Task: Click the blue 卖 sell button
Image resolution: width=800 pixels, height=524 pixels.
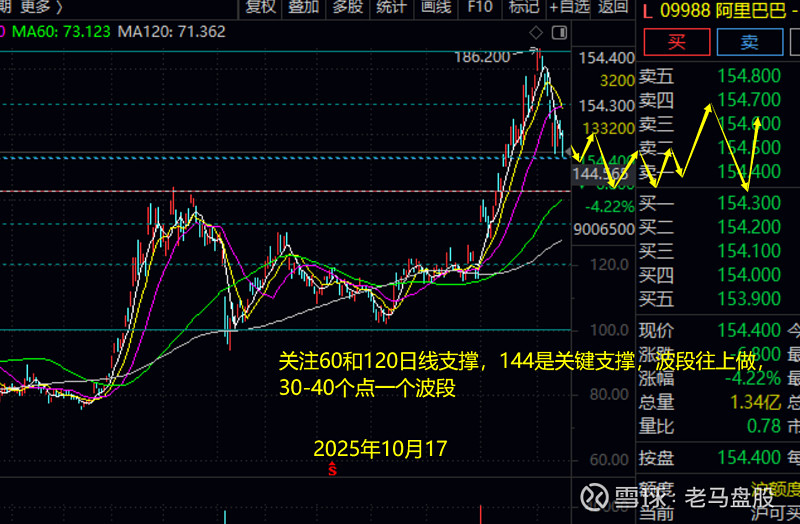Action: 749,42
